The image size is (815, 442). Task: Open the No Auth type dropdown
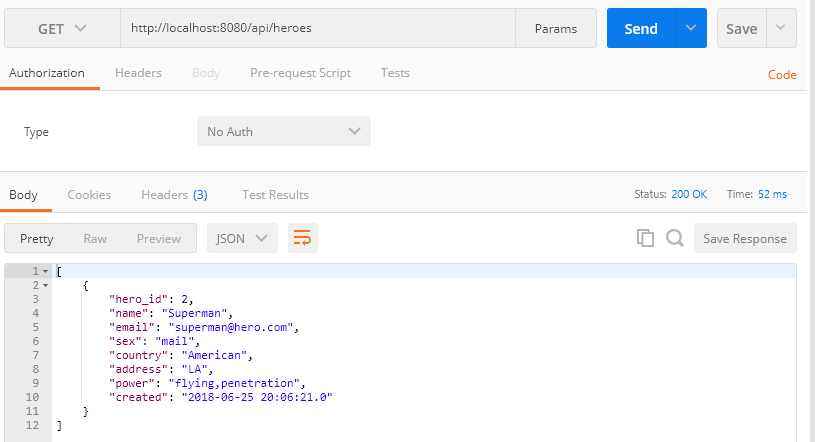click(x=284, y=131)
